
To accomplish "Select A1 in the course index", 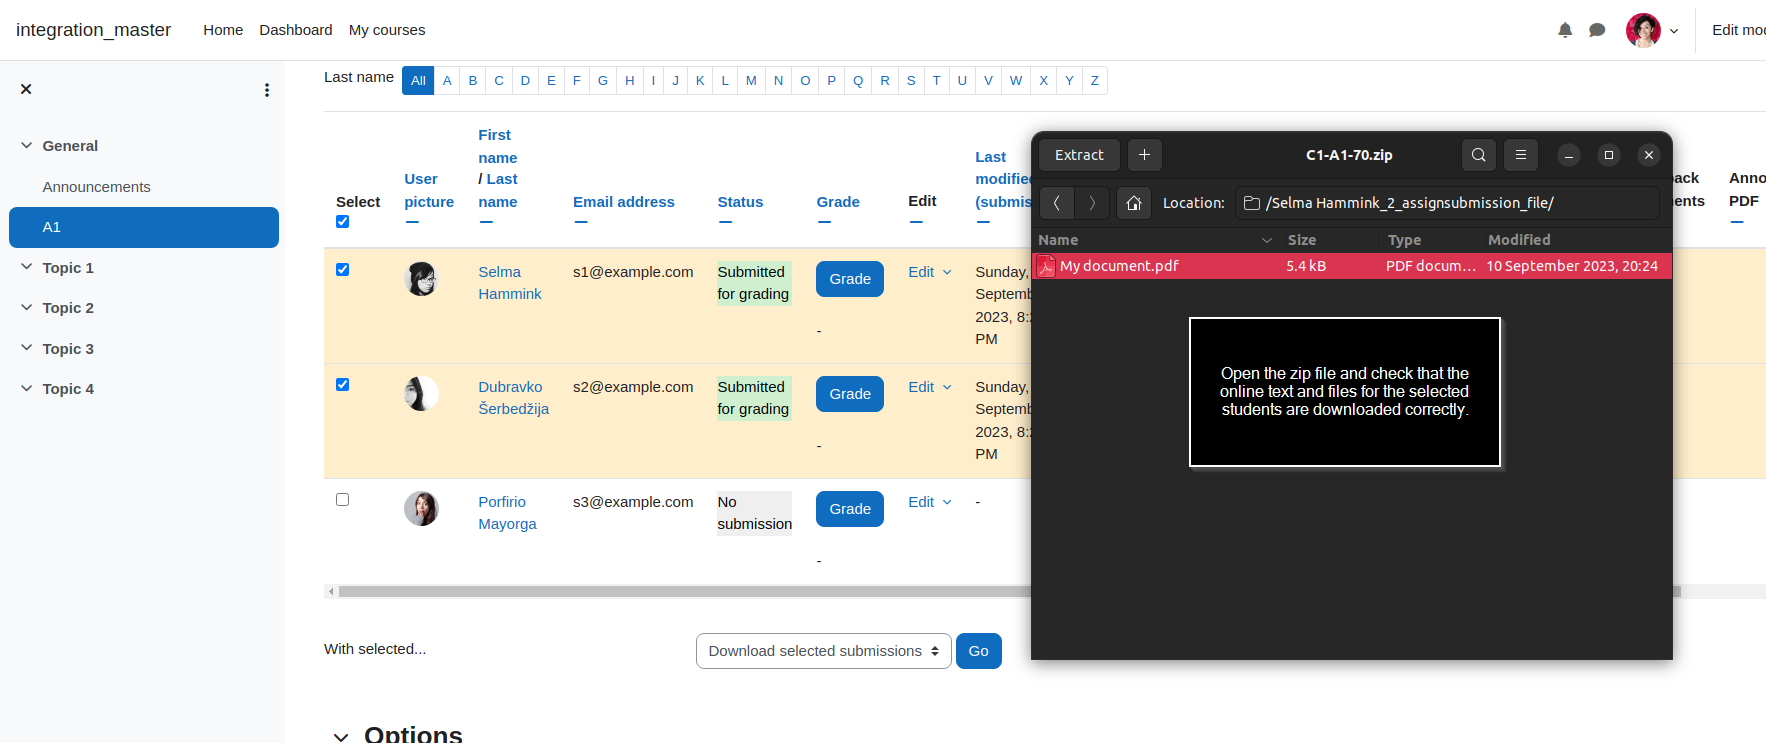I will (x=144, y=227).
